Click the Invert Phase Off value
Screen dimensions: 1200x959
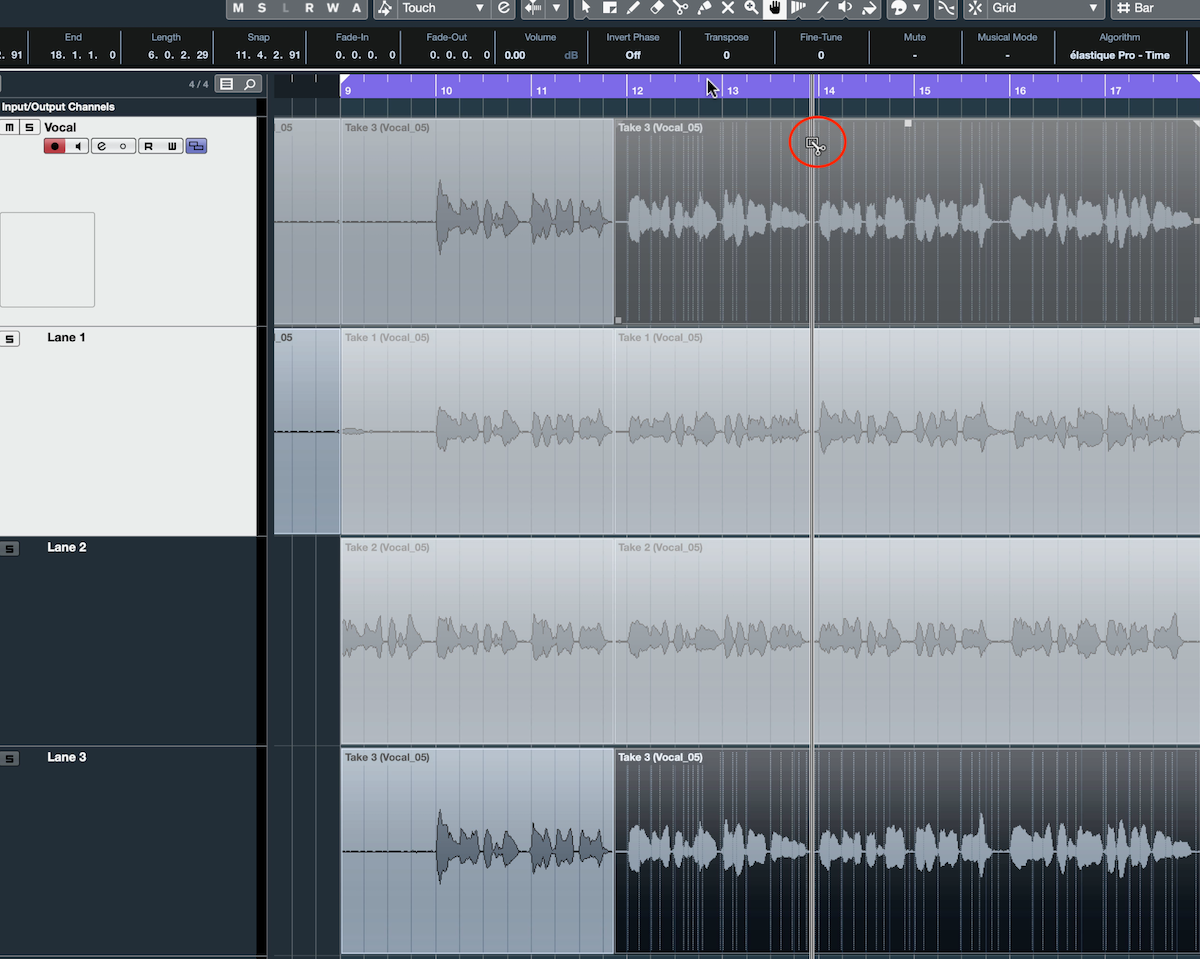[x=633, y=55]
